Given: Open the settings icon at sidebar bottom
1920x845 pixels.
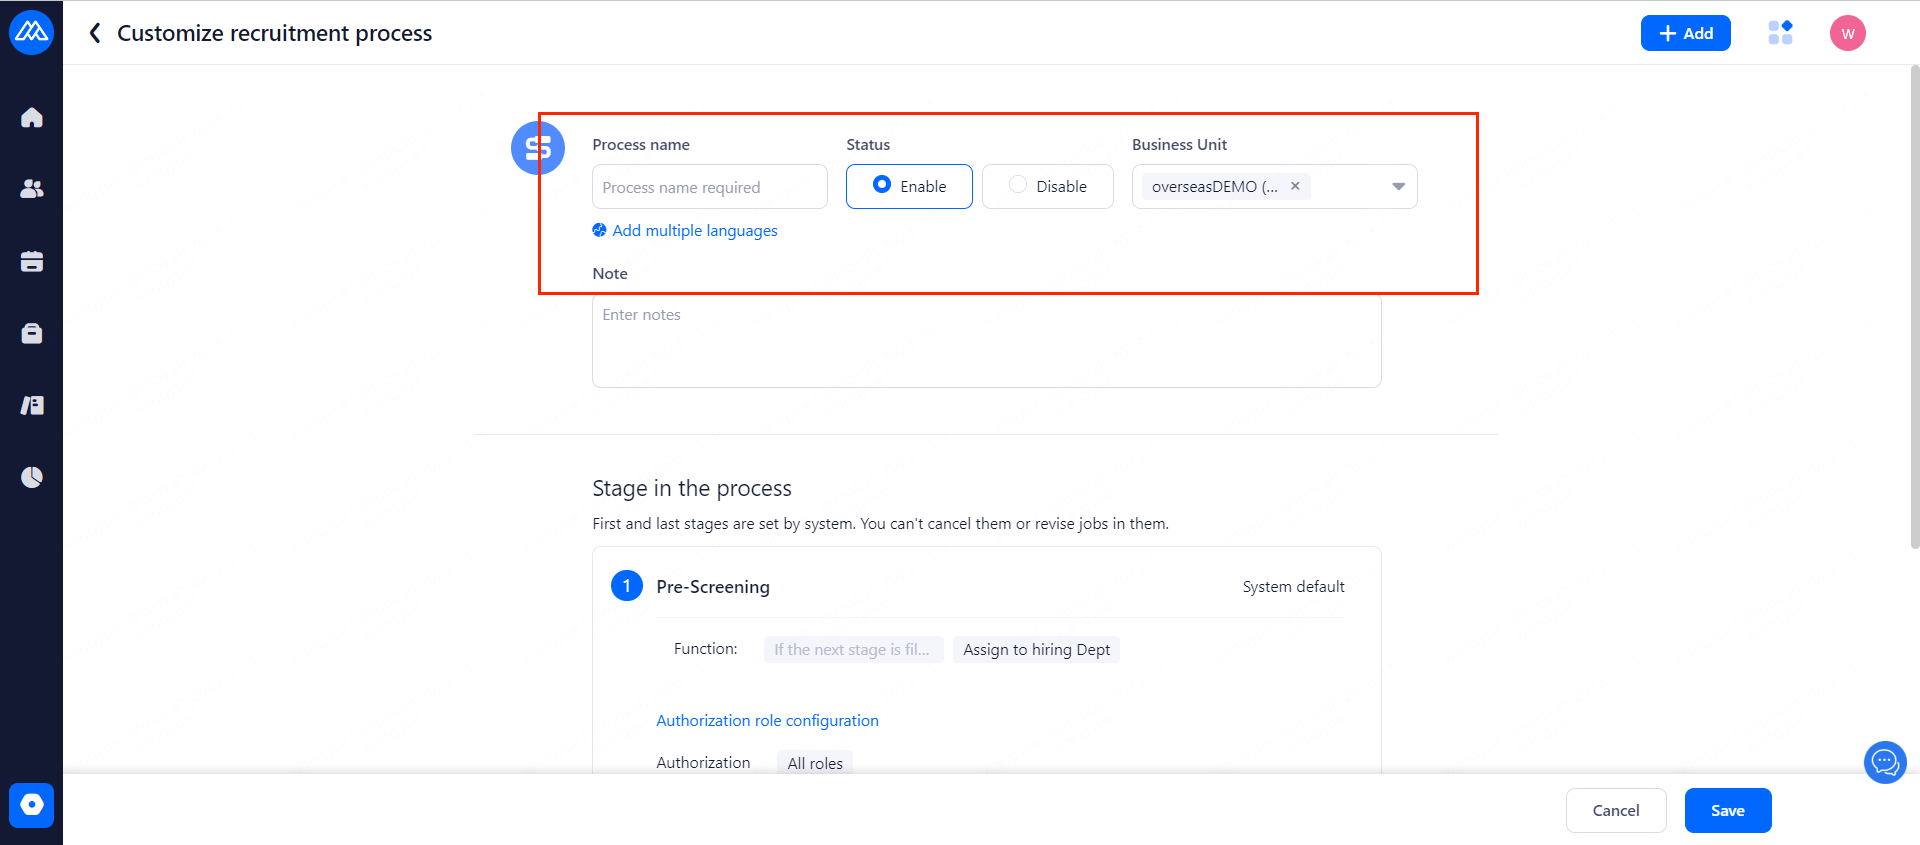Looking at the screenshot, I should click(32, 805).
